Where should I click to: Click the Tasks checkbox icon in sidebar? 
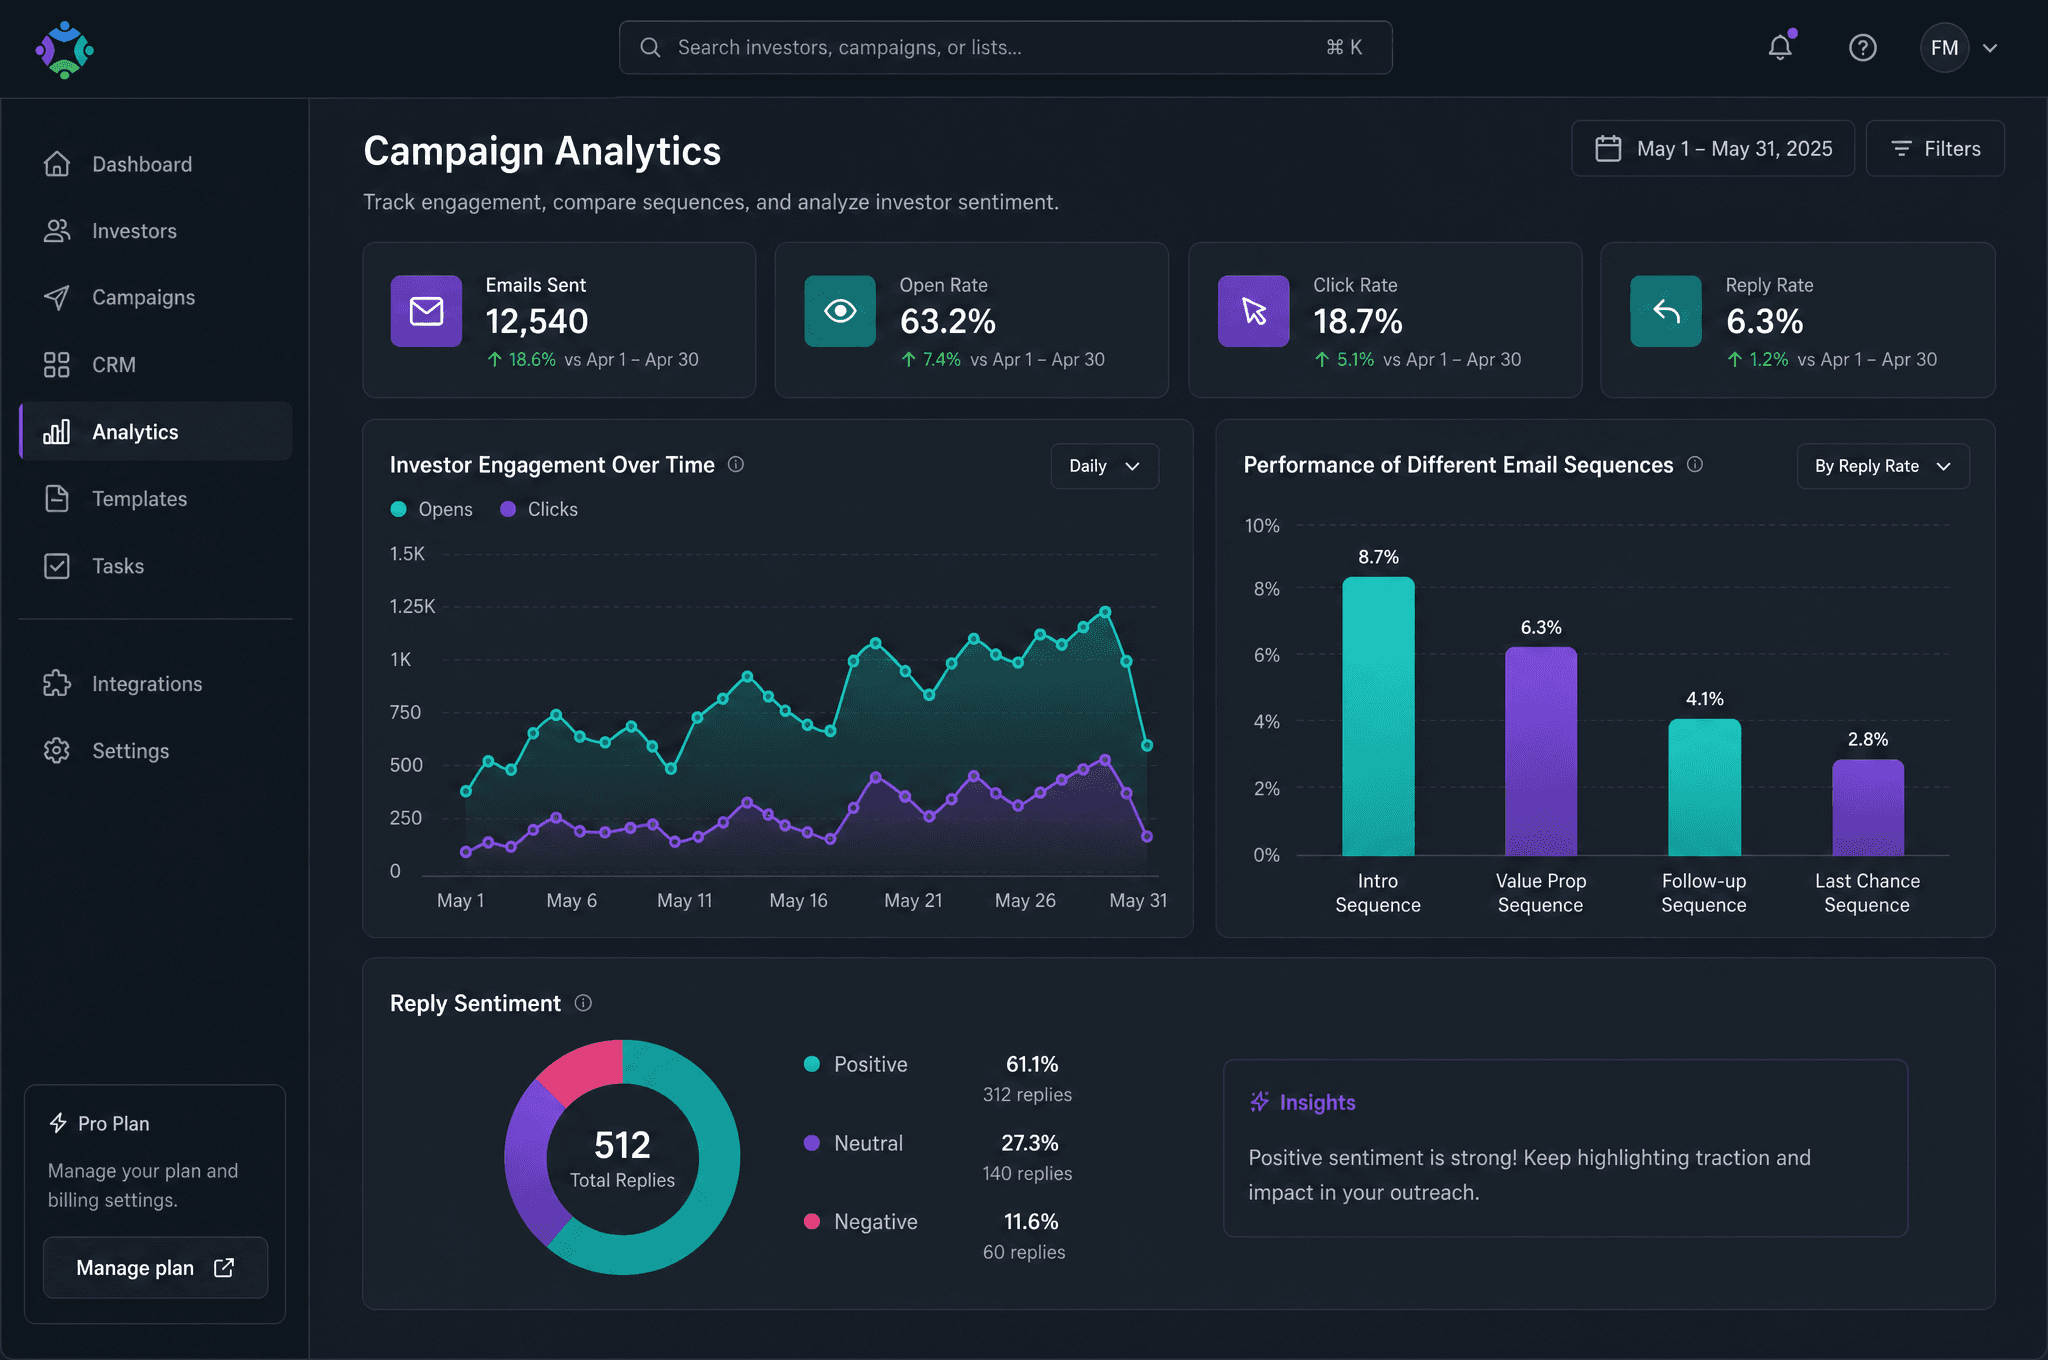[57, 566]
